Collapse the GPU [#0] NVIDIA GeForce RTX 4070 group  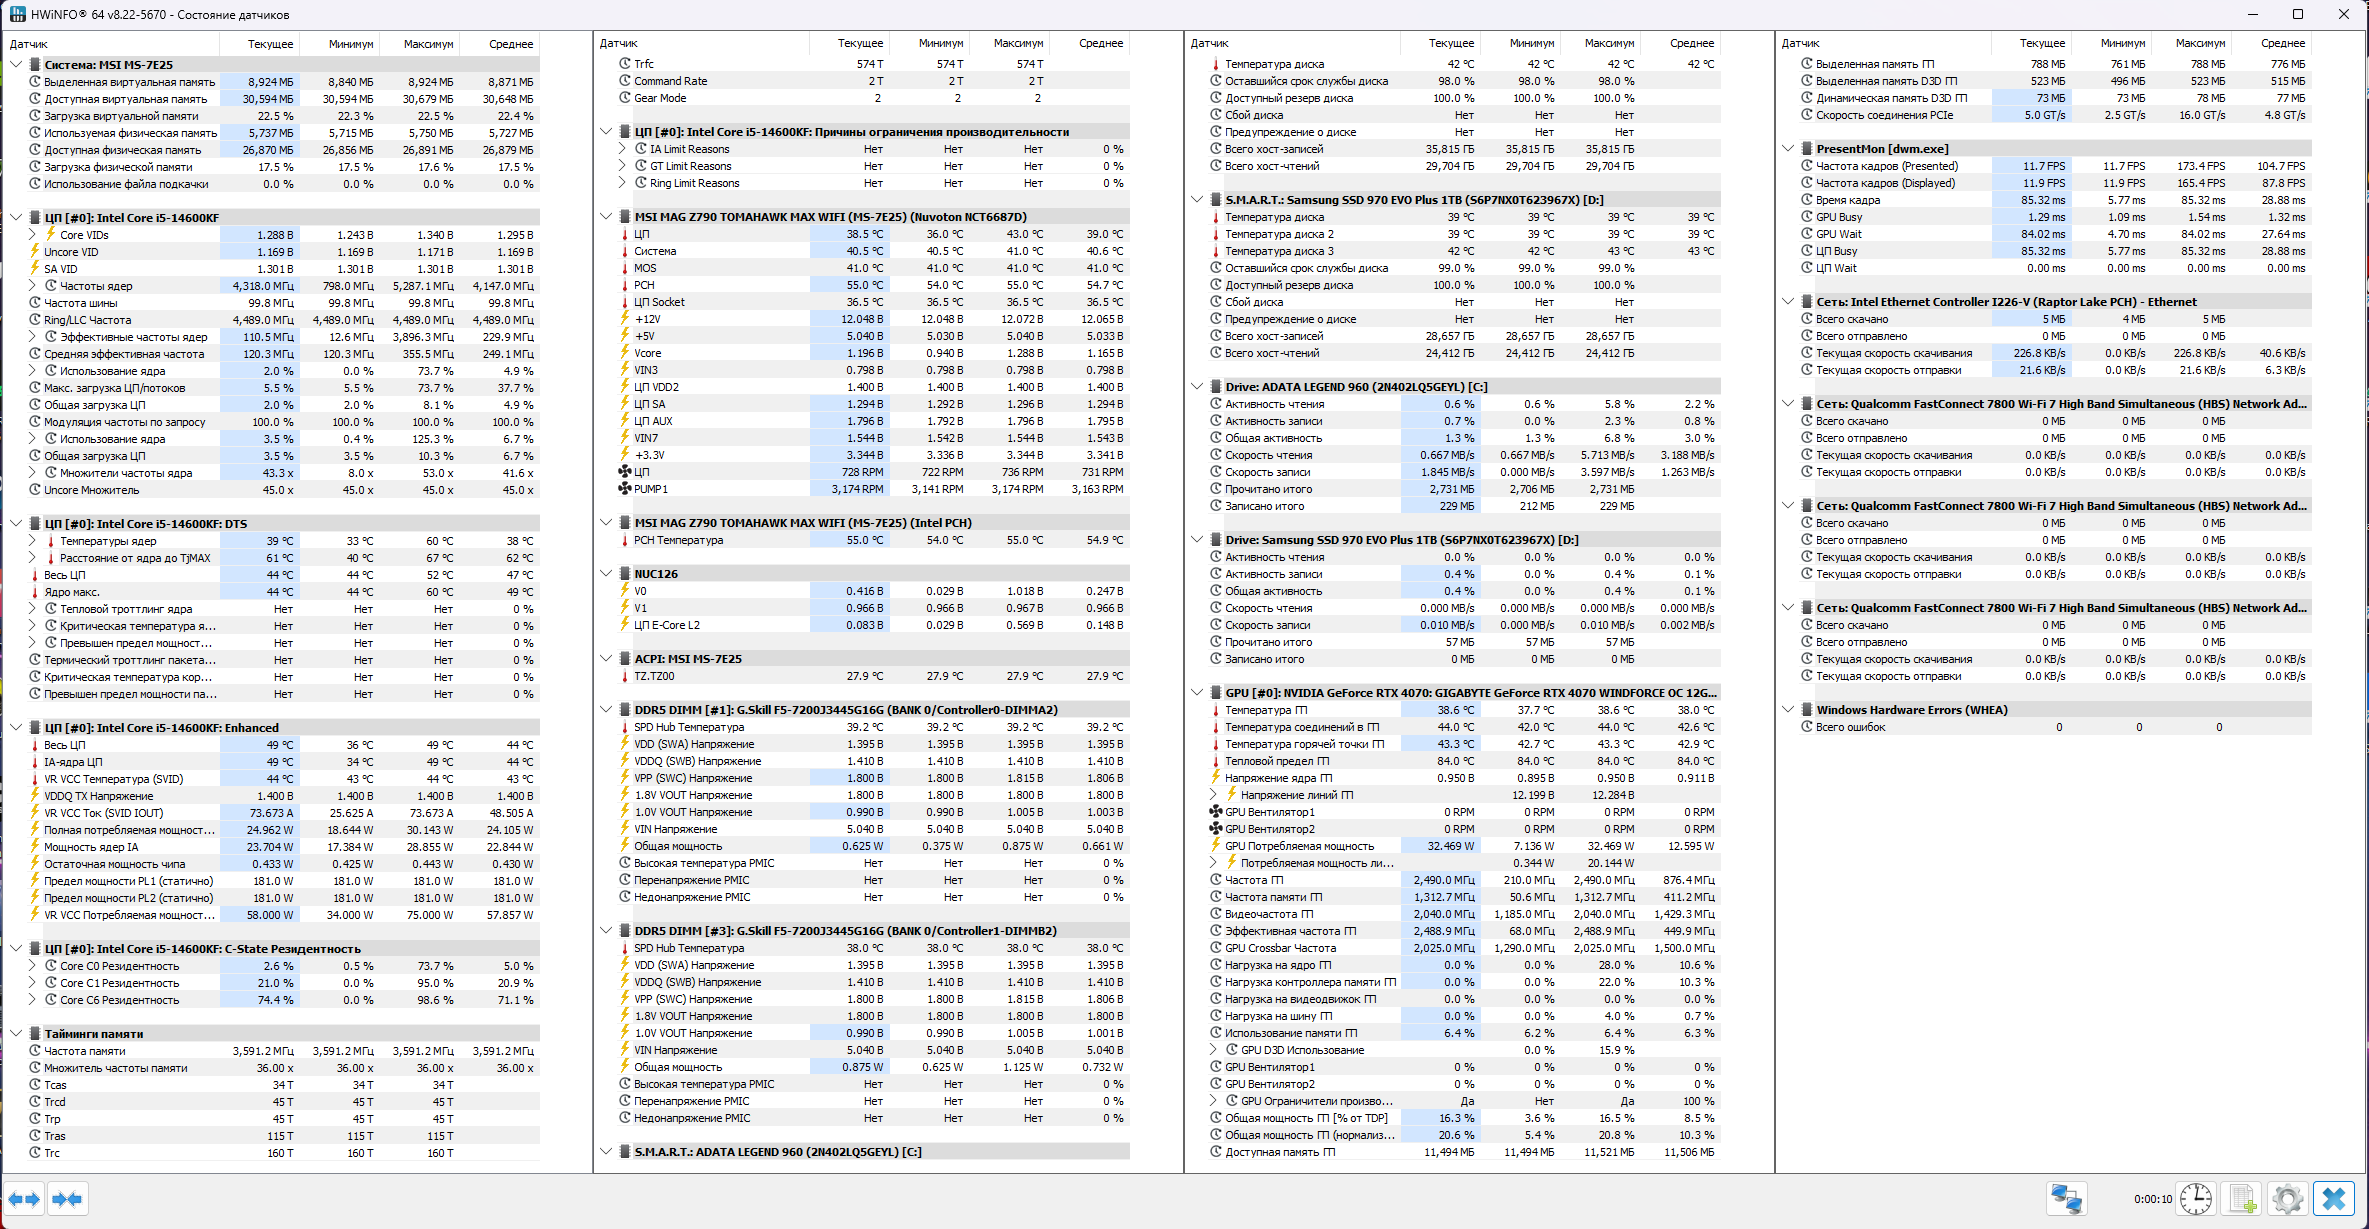pos(1197,692)
